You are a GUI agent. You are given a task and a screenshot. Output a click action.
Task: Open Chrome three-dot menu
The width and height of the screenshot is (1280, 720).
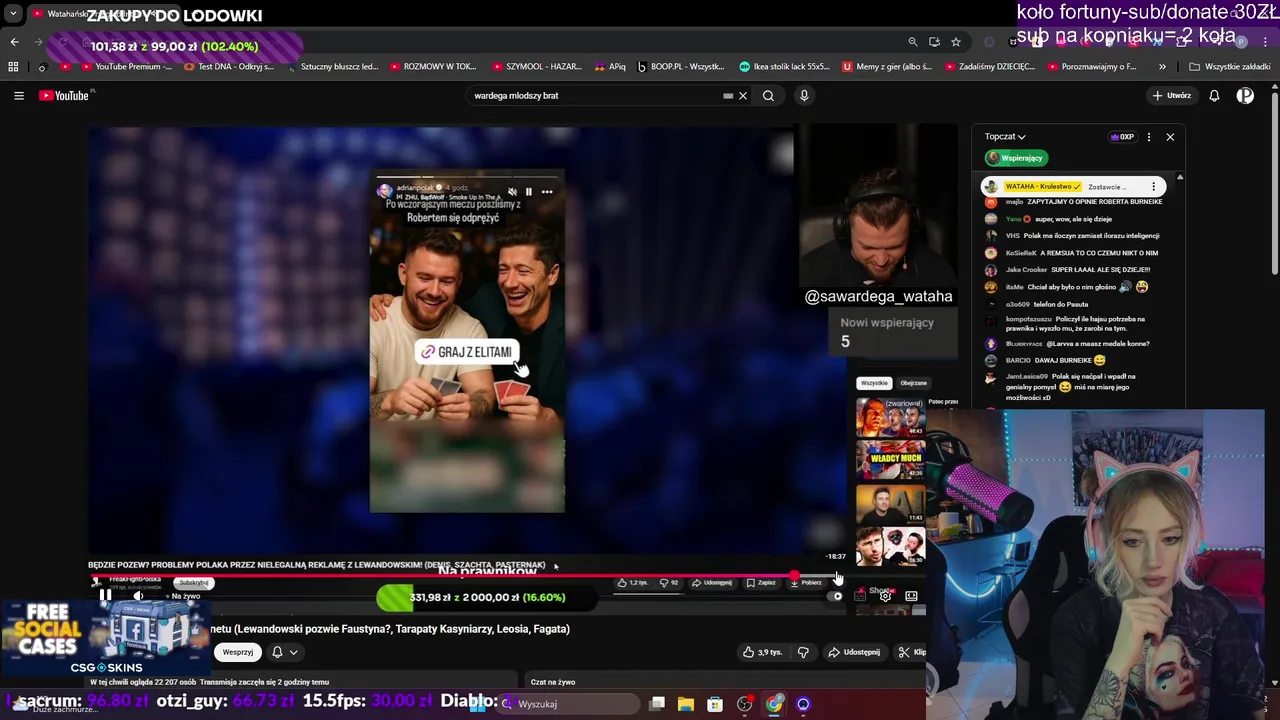1266,42
